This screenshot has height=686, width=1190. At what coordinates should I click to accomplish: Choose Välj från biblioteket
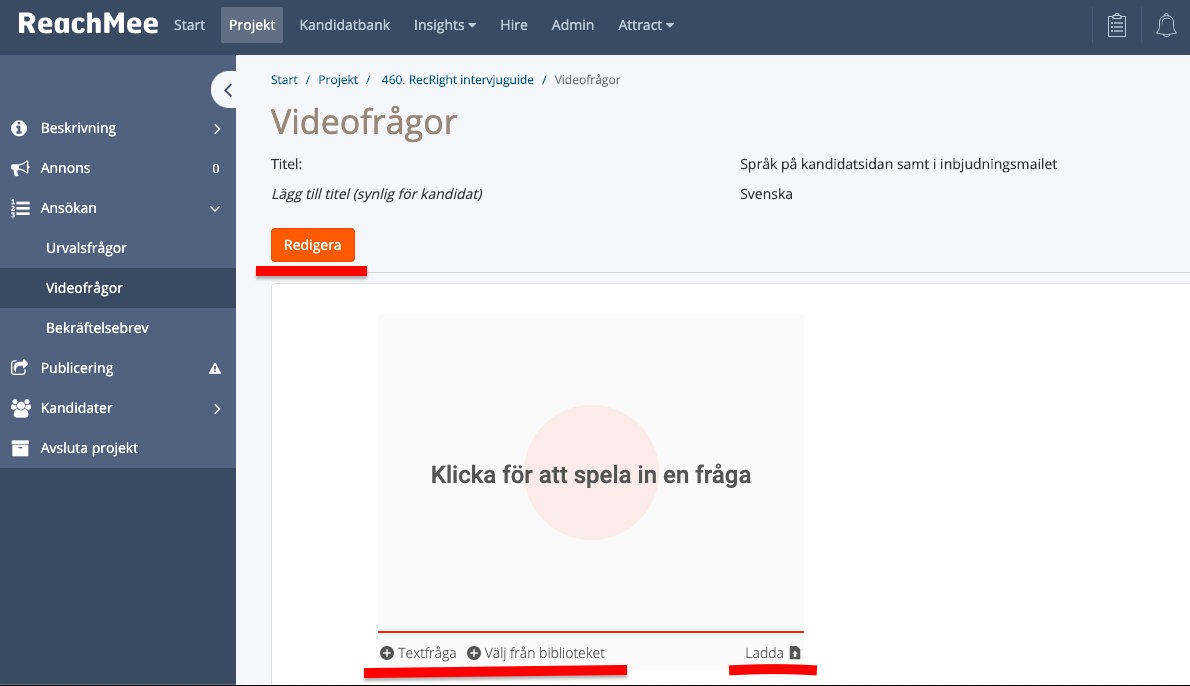(536, 653)
